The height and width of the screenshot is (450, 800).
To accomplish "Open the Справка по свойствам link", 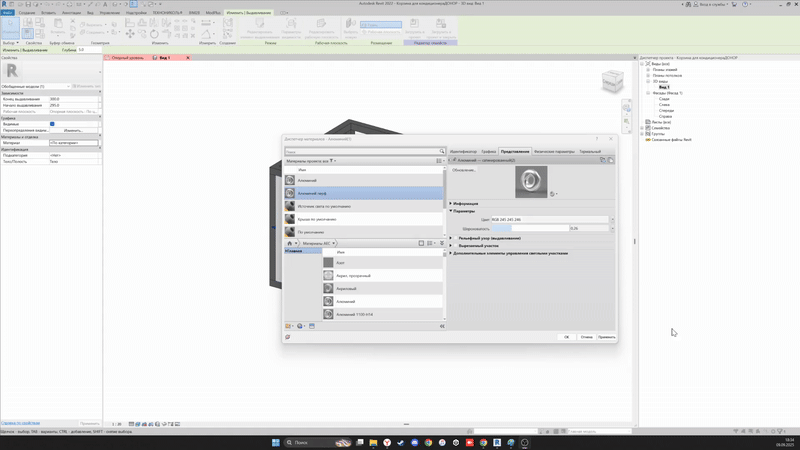I will pyautogui.click(x=20, y=423).
